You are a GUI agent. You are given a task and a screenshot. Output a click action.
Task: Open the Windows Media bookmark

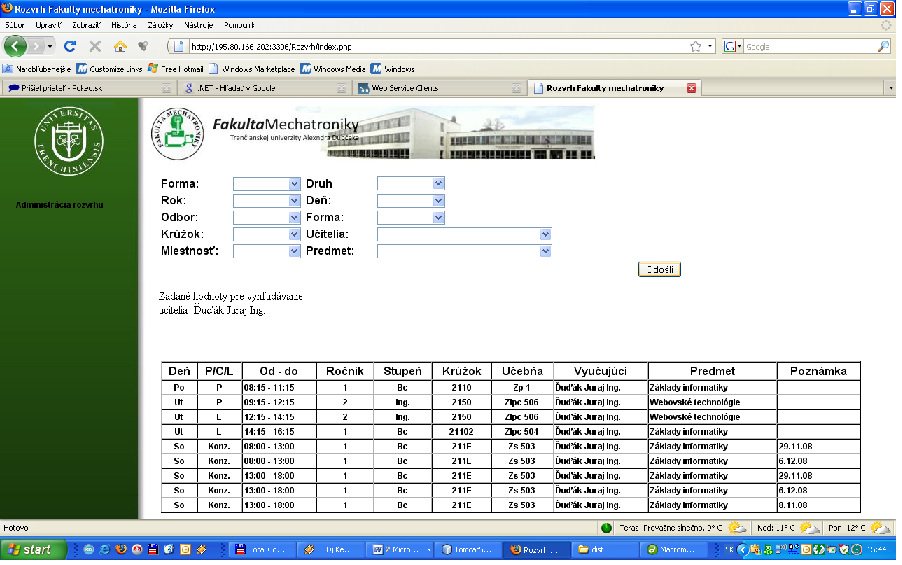pyautogui.click(x=332, y=68)
